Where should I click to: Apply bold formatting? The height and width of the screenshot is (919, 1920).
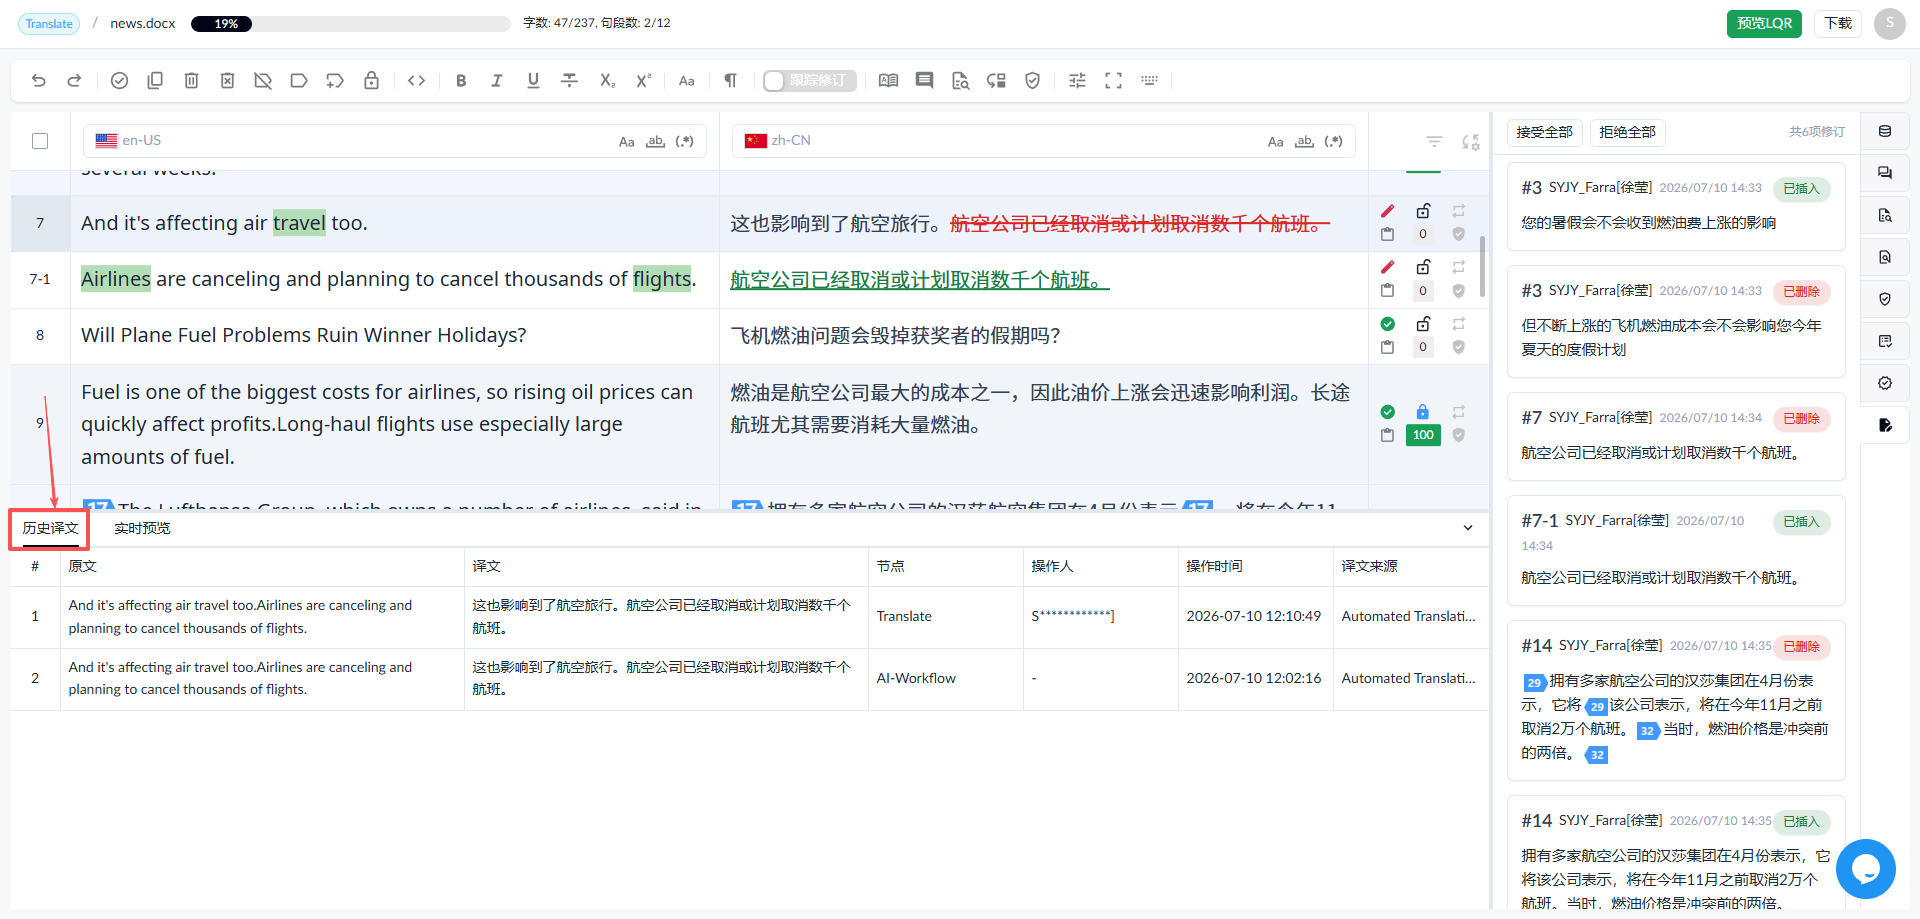coord(461,81)
